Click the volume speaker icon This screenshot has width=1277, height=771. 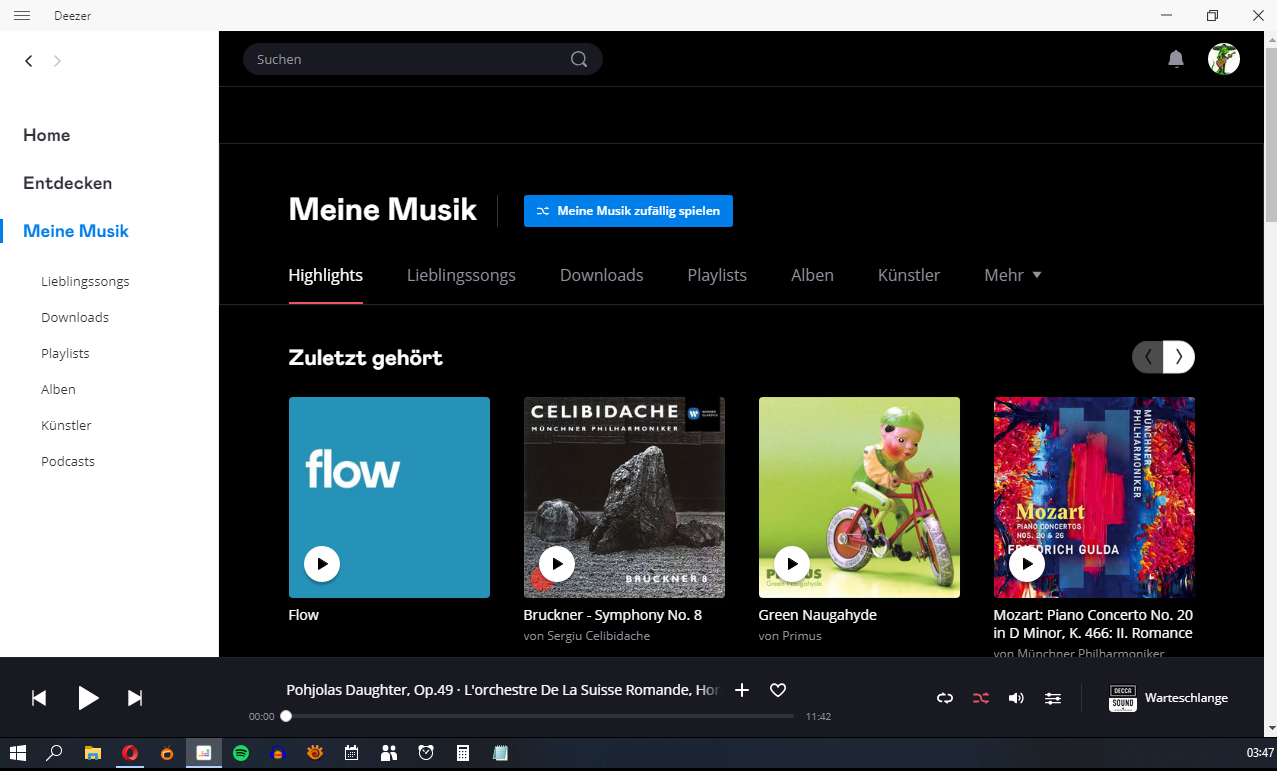[1016, 698]
